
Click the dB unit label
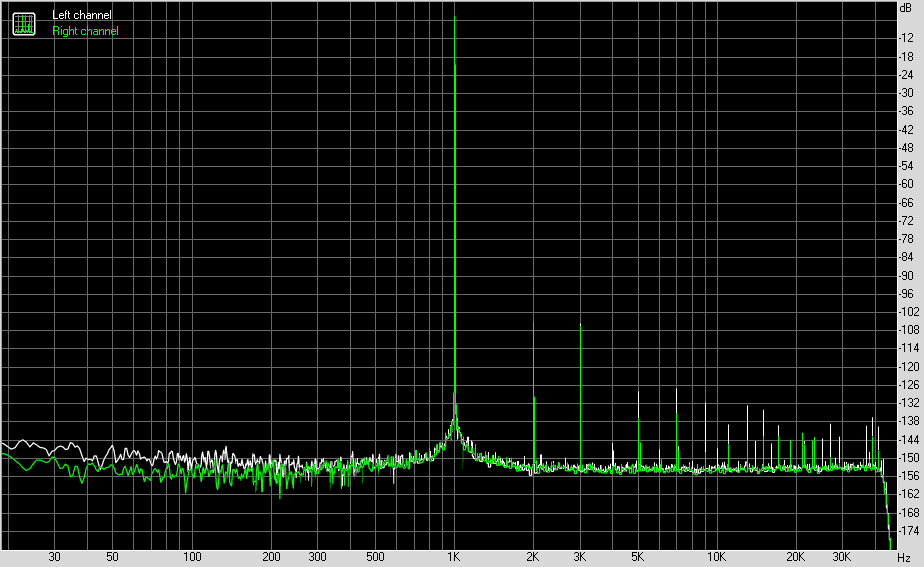pyautogui.click(x=906, y=8)
